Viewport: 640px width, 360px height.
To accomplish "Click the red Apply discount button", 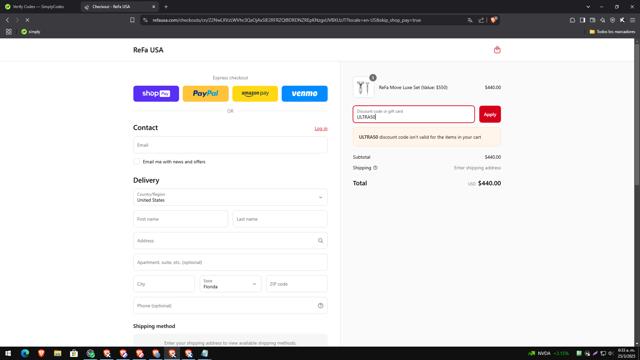I will pos(490,114).
